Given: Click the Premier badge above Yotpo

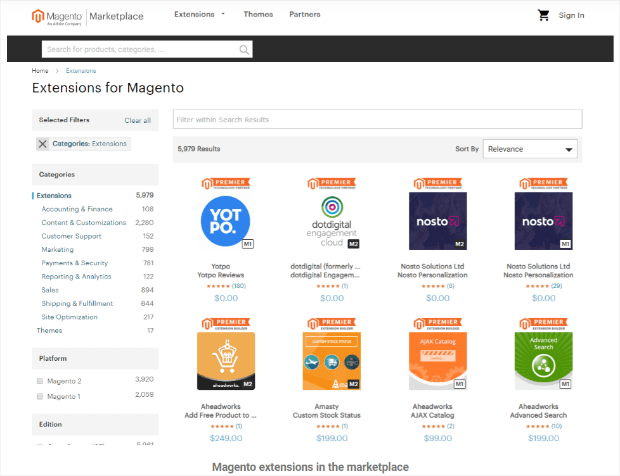Looking at the screenshot, I should (x=225, y=183).
